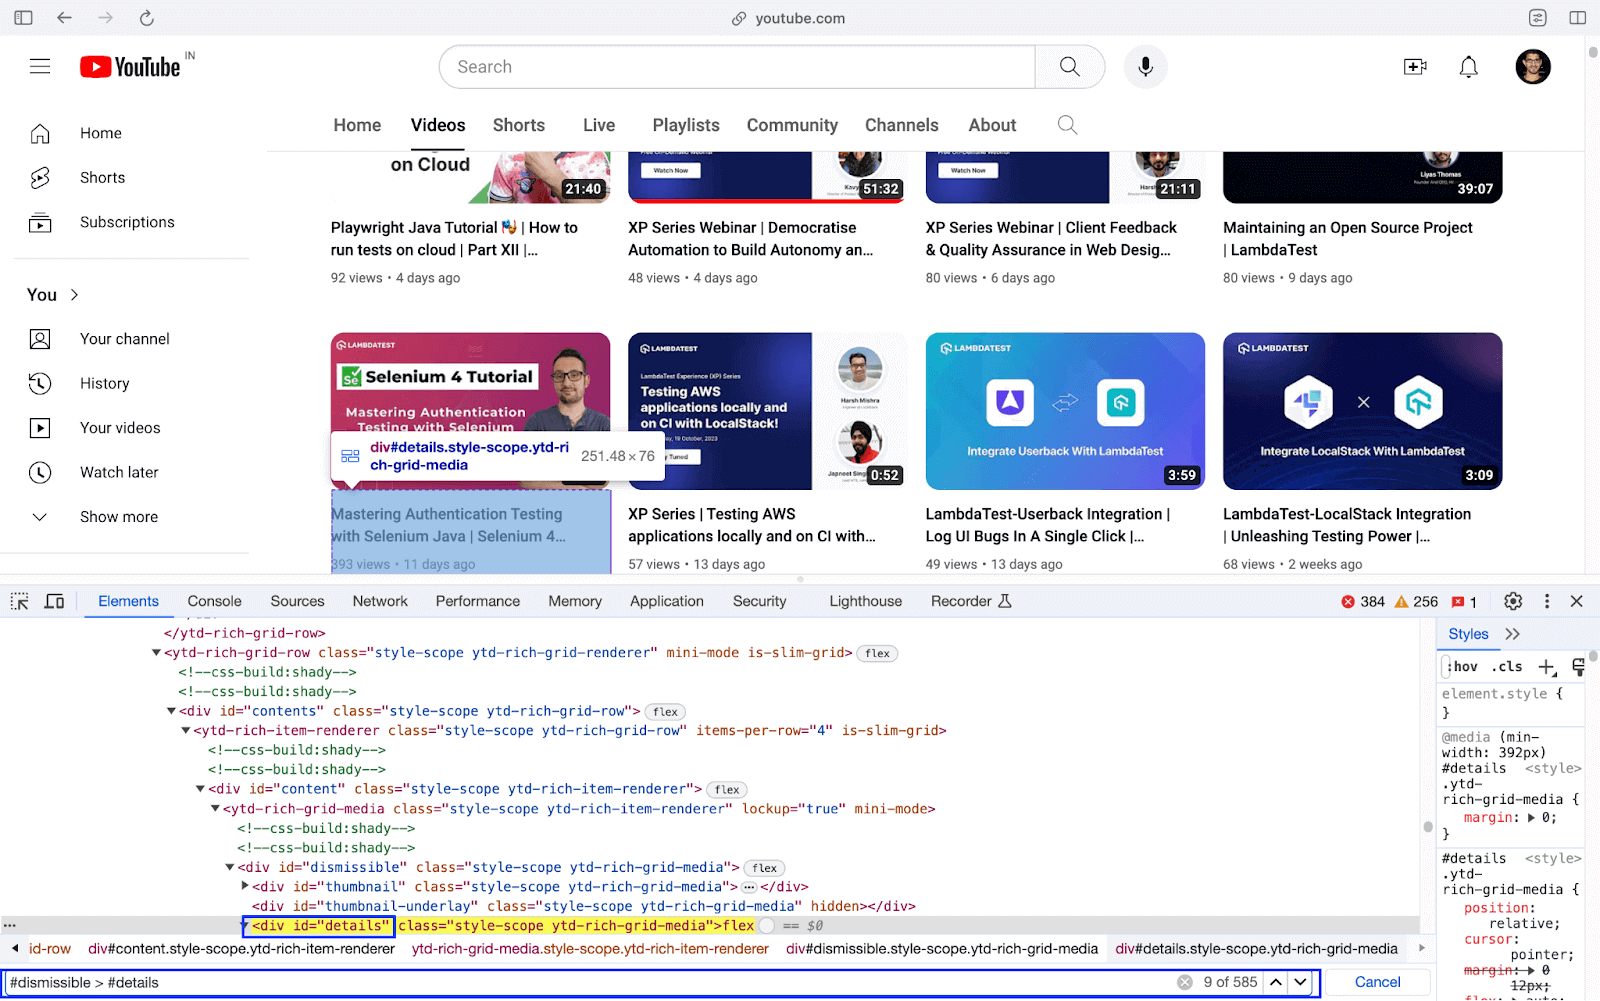
Task: Toggle flex badge on ytd-rich-grid-row element
Action: point(877,653)
